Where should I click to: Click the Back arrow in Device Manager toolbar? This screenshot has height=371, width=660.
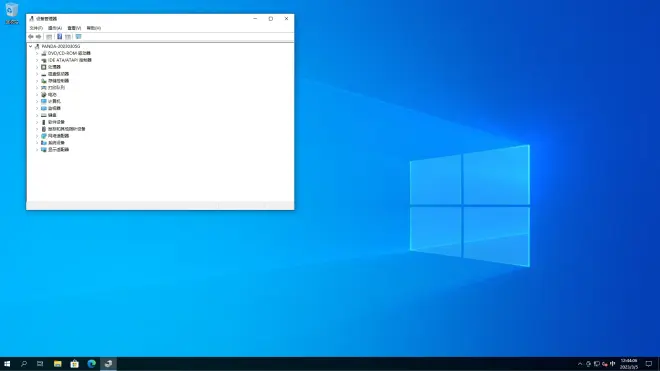[31, 37]
